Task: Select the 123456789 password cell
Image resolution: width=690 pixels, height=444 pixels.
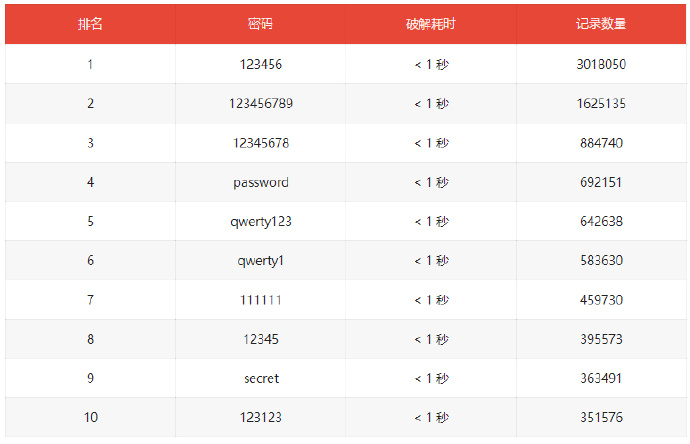Action: pyautogui.click(x=261, y=103)
